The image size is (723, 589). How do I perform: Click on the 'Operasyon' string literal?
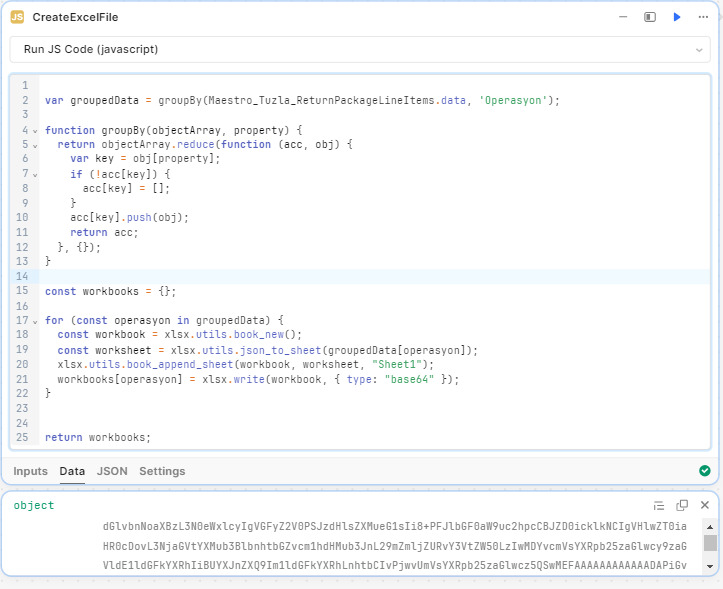coord(513,101)
